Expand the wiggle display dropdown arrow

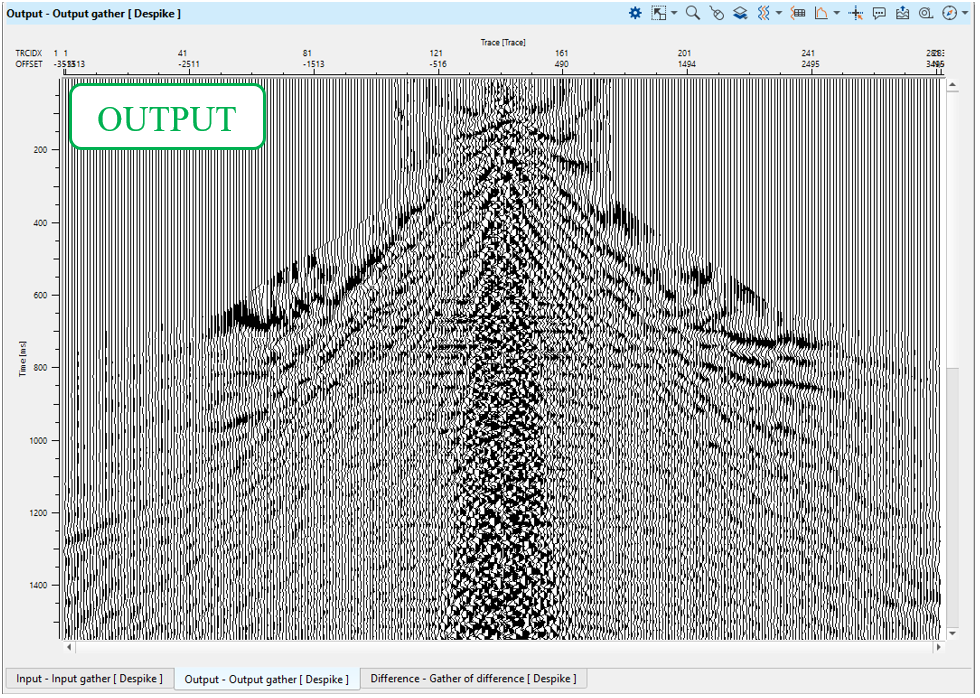click(x=778, y=14)
